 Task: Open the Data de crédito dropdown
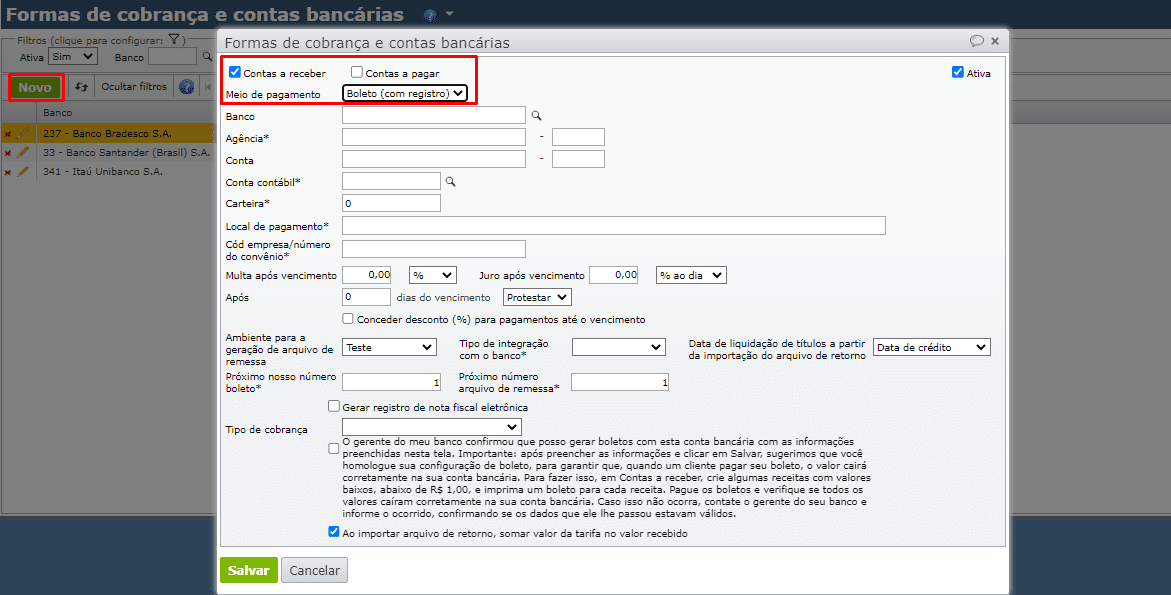coord(931,347)
